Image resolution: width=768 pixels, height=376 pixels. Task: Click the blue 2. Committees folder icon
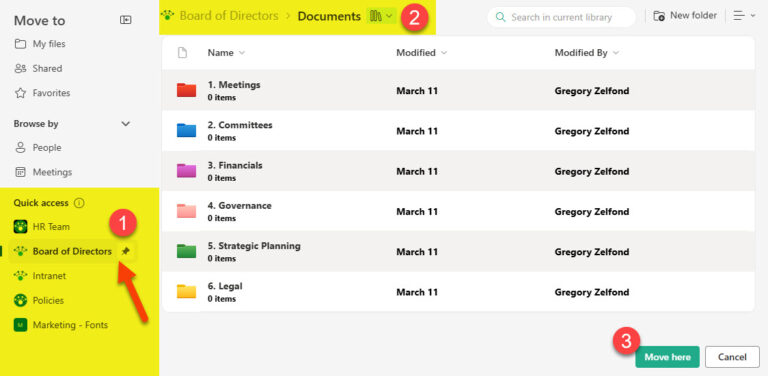coord(186,130)
